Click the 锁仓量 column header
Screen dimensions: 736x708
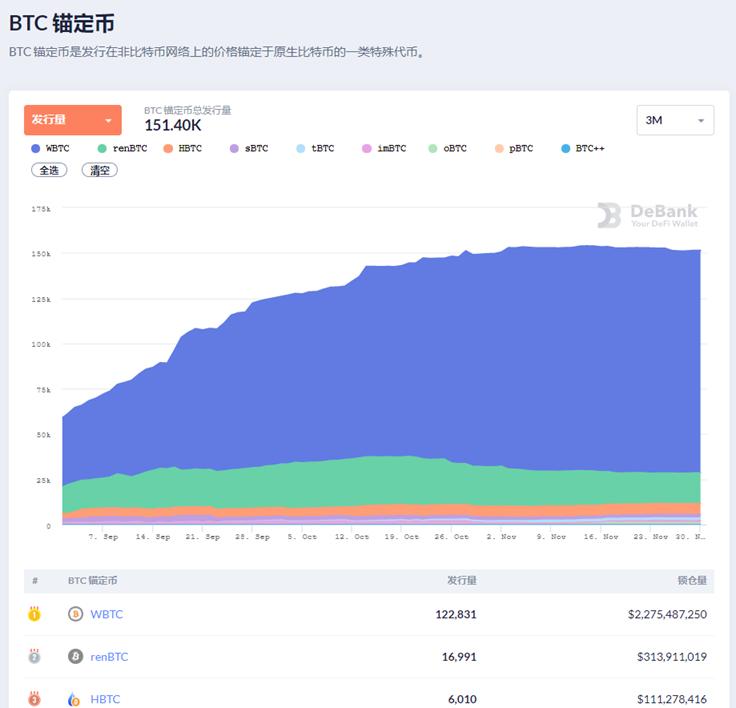(692, 580)
